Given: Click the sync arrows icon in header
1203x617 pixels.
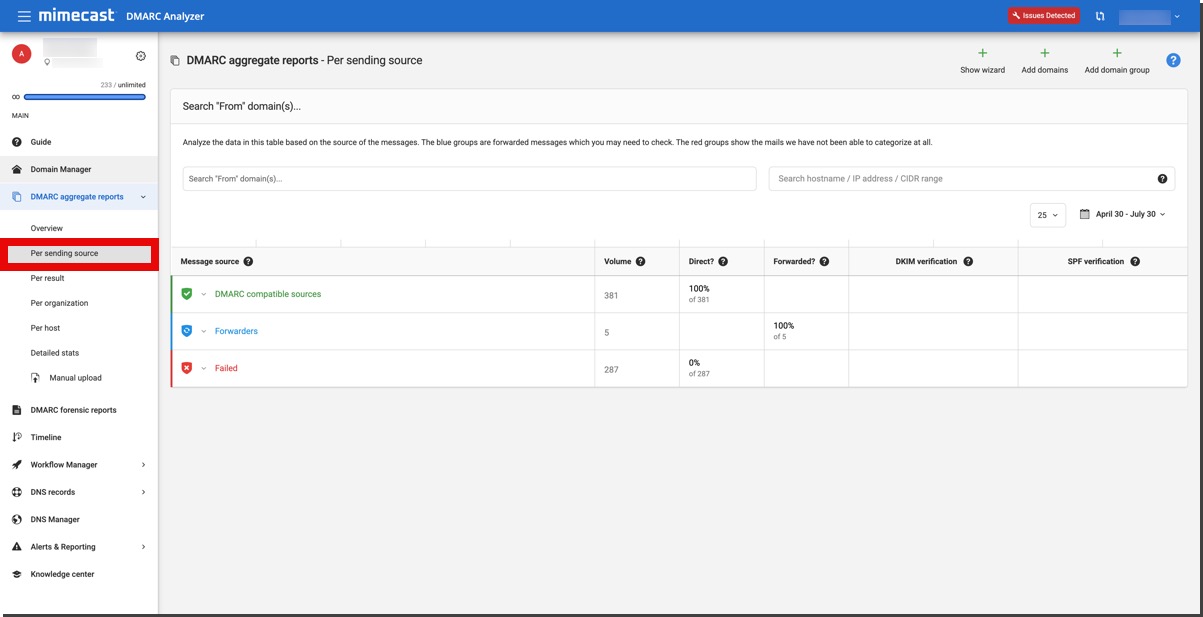Looking at the screenshot, I should coord(1100,16).
